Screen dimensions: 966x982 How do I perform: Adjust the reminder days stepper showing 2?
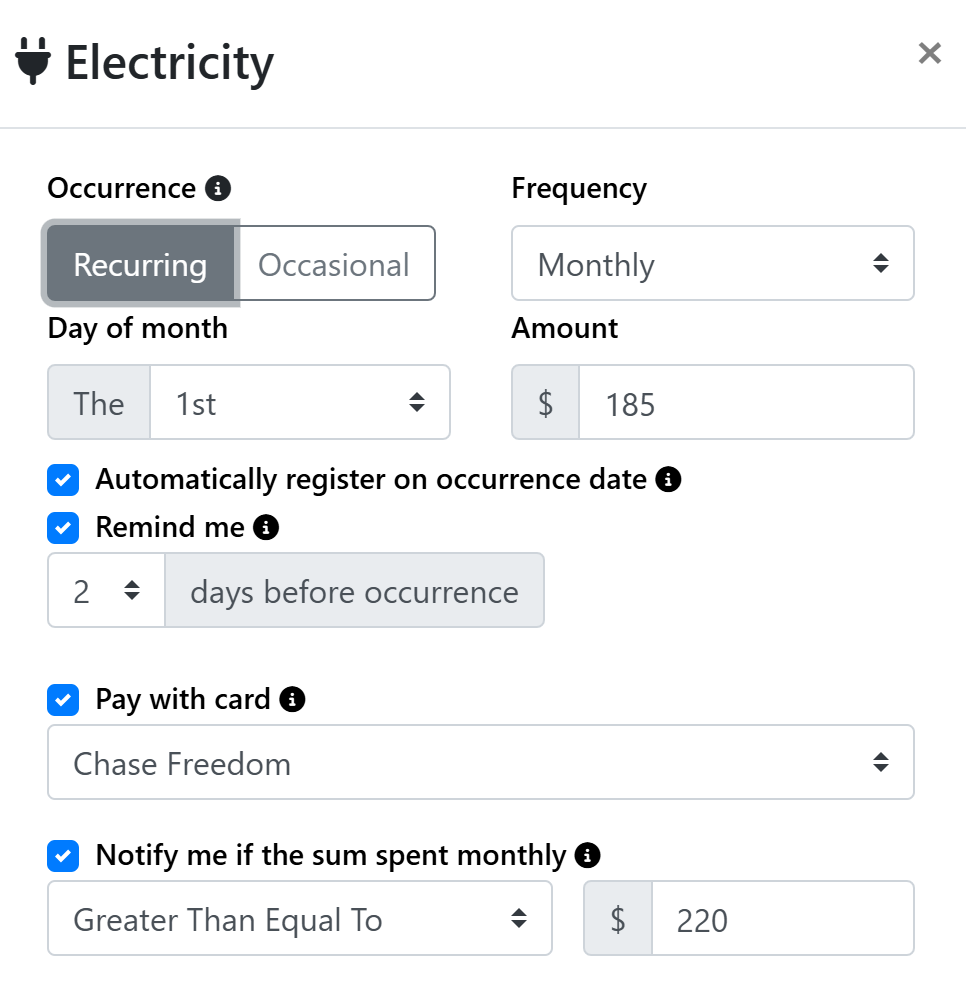(x=105, y=590)
